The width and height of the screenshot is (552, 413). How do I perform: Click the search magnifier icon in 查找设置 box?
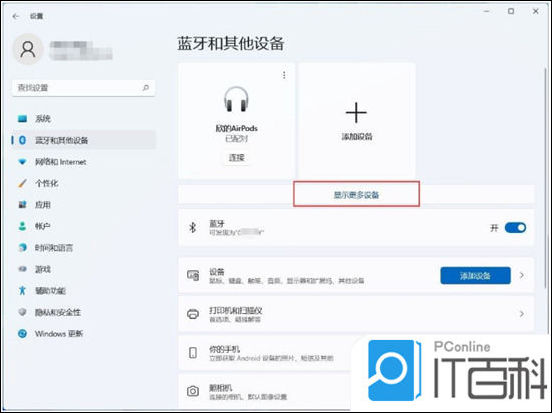(x=145, y=88)
